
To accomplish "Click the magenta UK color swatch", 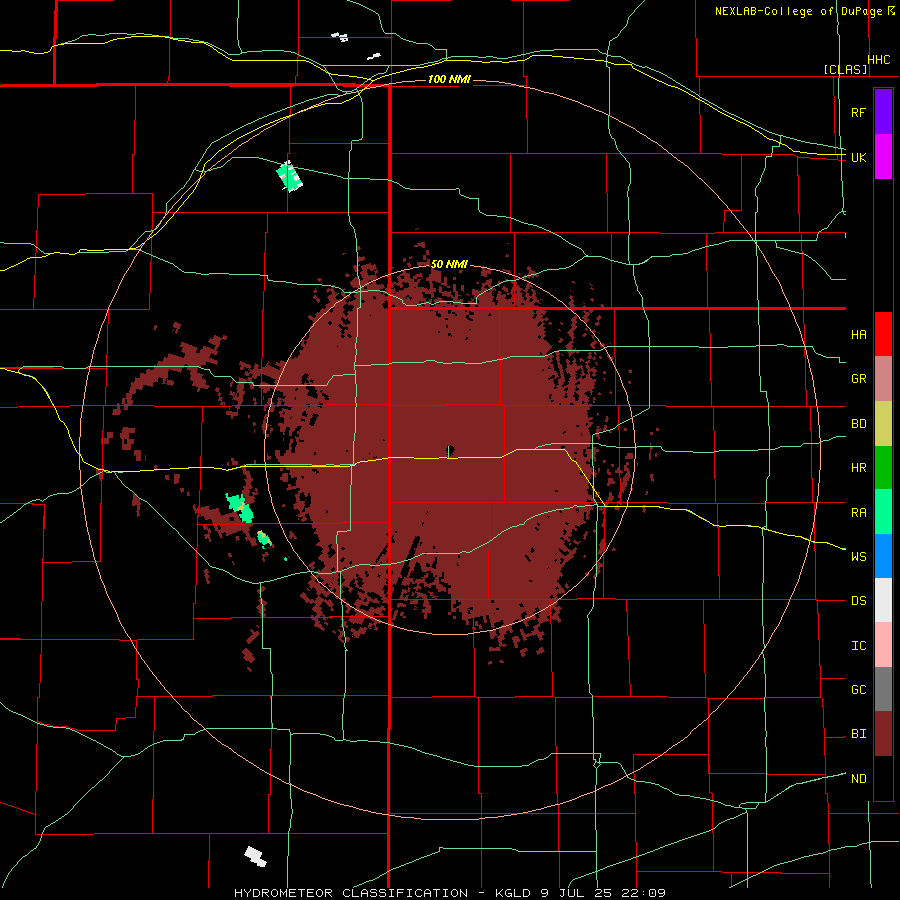I will coord(883,157).
